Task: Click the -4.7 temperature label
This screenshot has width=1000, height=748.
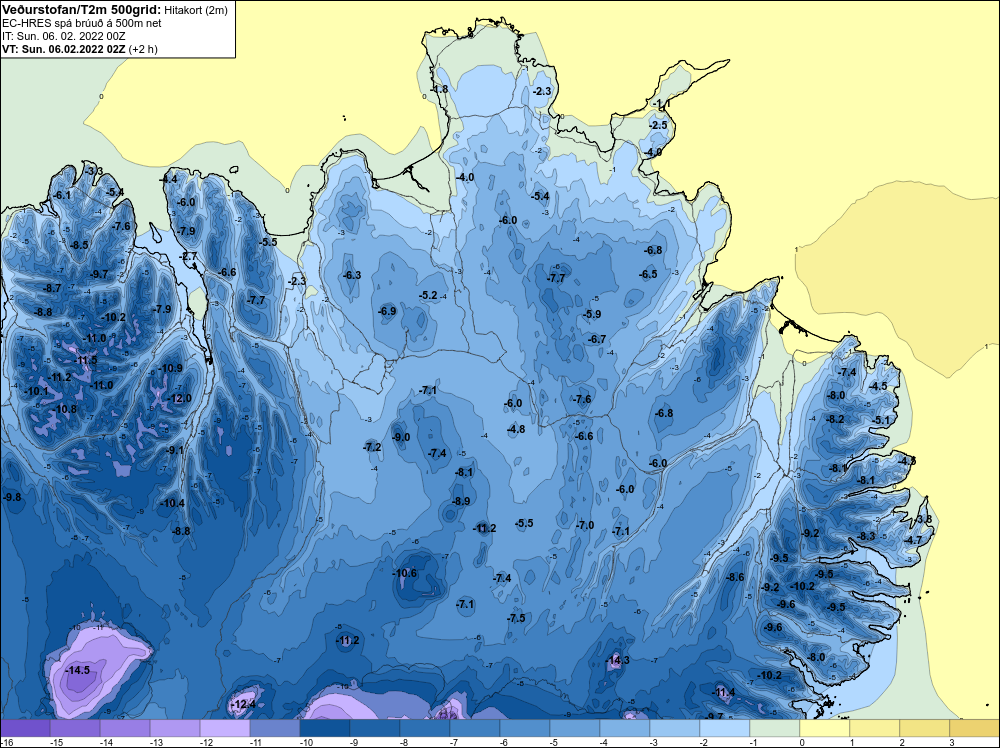Action: tap(913, 540)
